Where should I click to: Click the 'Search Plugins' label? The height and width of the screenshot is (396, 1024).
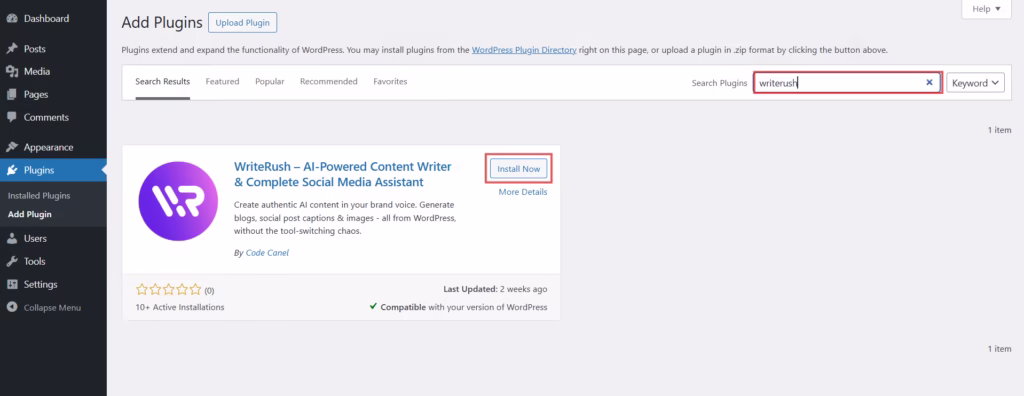[719, 83]
